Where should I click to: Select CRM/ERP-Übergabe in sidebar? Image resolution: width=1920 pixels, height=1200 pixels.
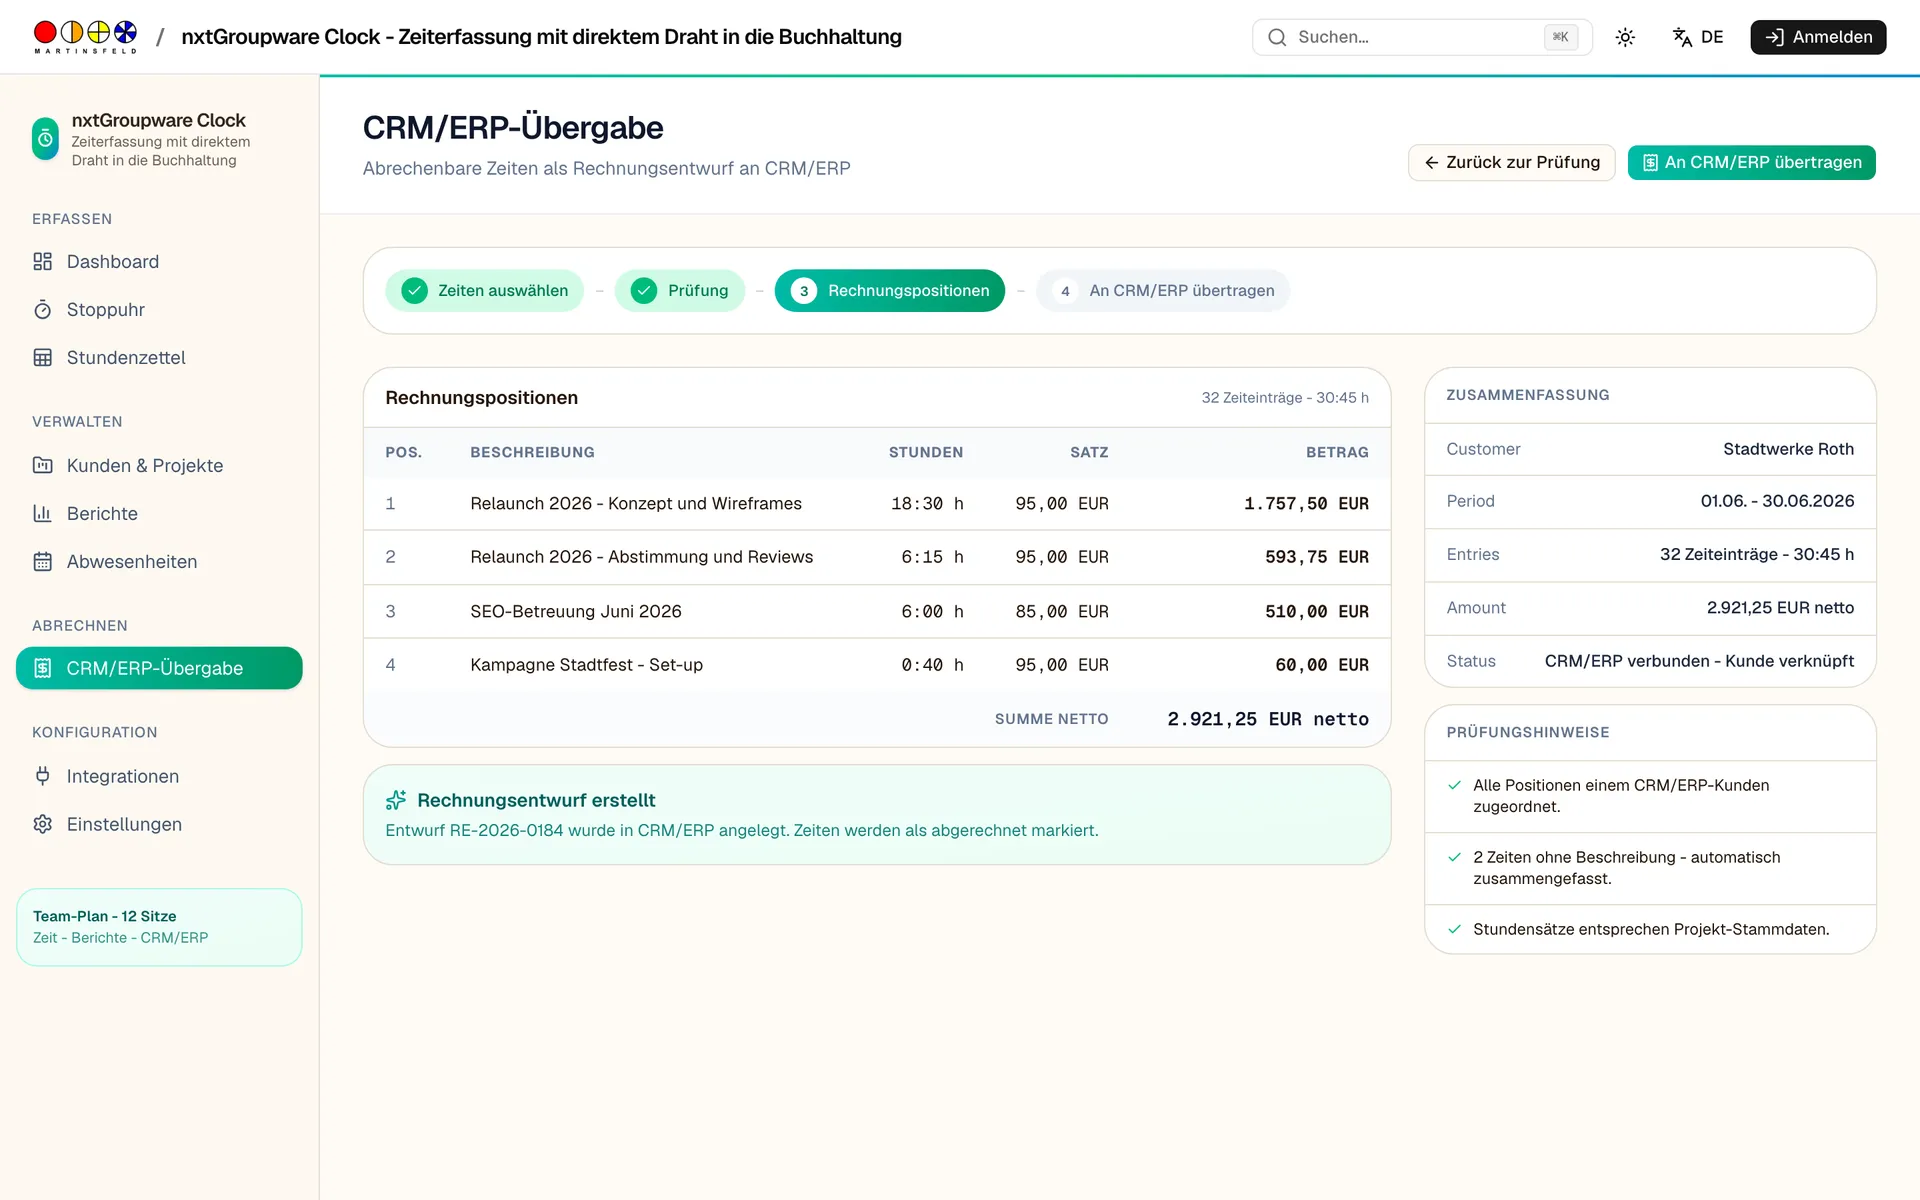pyautogui.click(x=159, y=668)
